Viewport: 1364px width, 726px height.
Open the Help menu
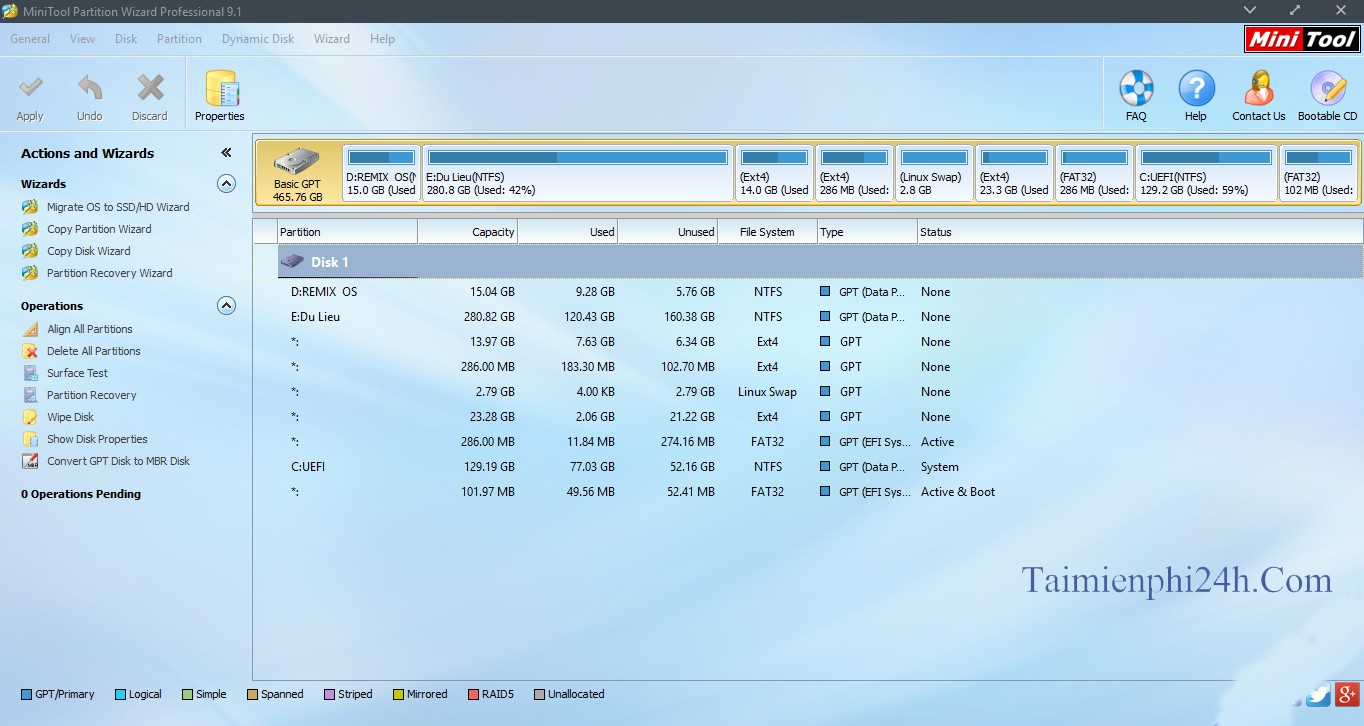click(x=382, y=39)
